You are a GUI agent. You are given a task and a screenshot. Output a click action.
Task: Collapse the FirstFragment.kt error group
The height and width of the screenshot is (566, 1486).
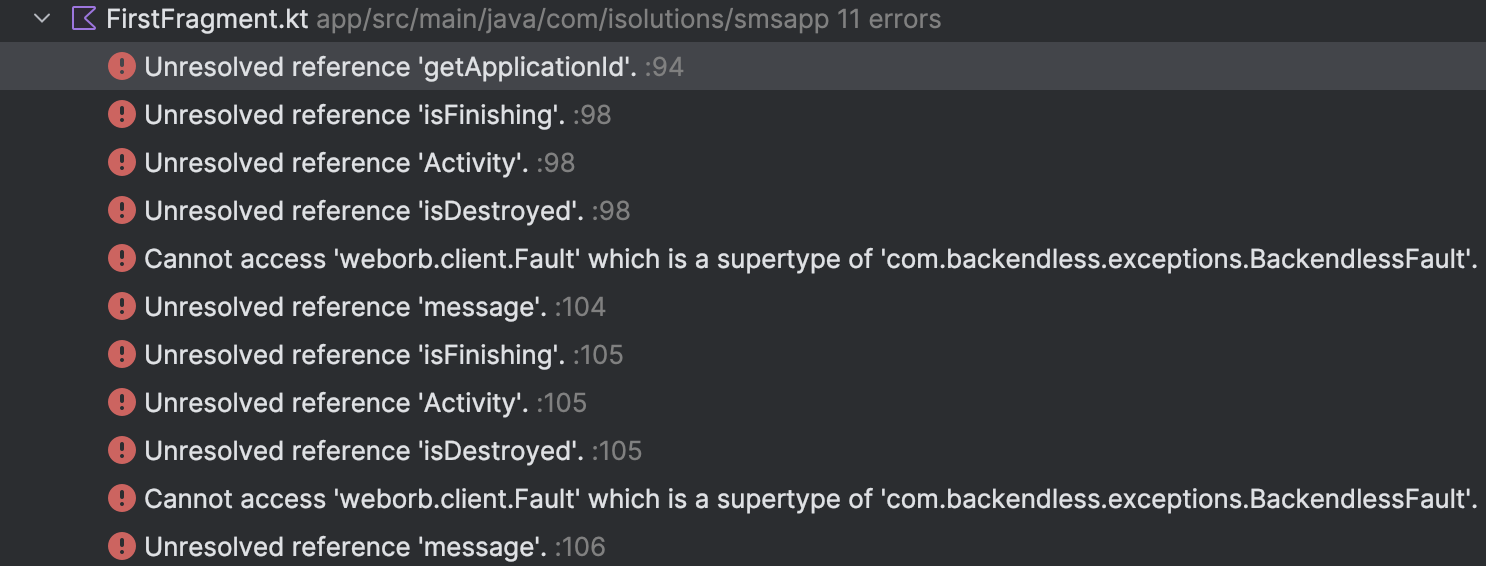(x=42, y=19)
